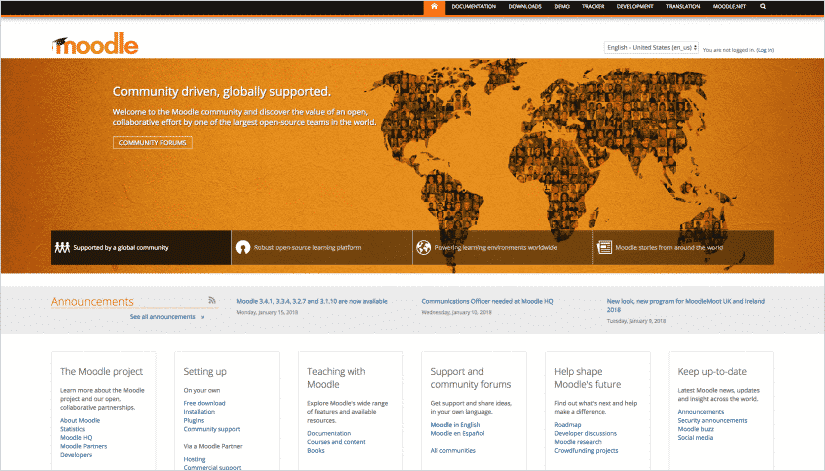Click the Free download link
This screenshot has height=471, width=825.
[204, 403]
